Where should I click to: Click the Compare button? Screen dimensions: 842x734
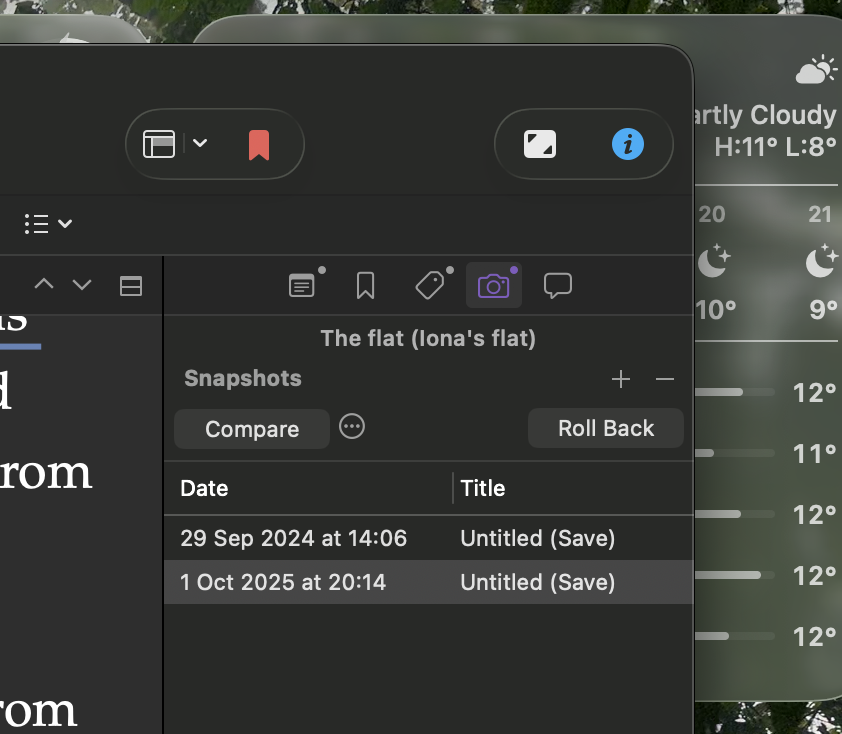tap(252, 429)
